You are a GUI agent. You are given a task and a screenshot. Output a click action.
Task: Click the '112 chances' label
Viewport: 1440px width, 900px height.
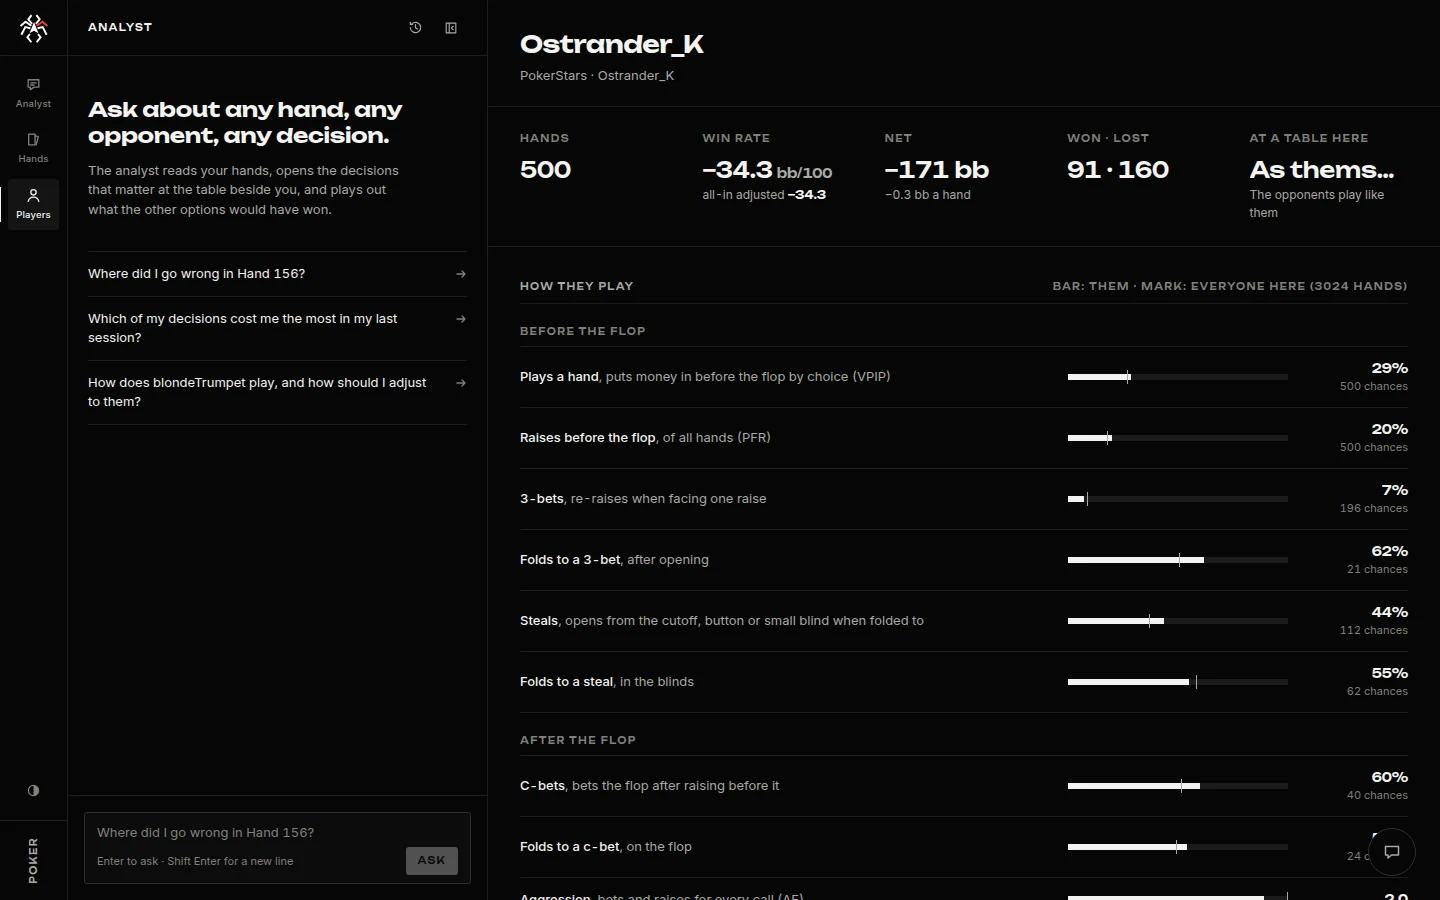1374,631
